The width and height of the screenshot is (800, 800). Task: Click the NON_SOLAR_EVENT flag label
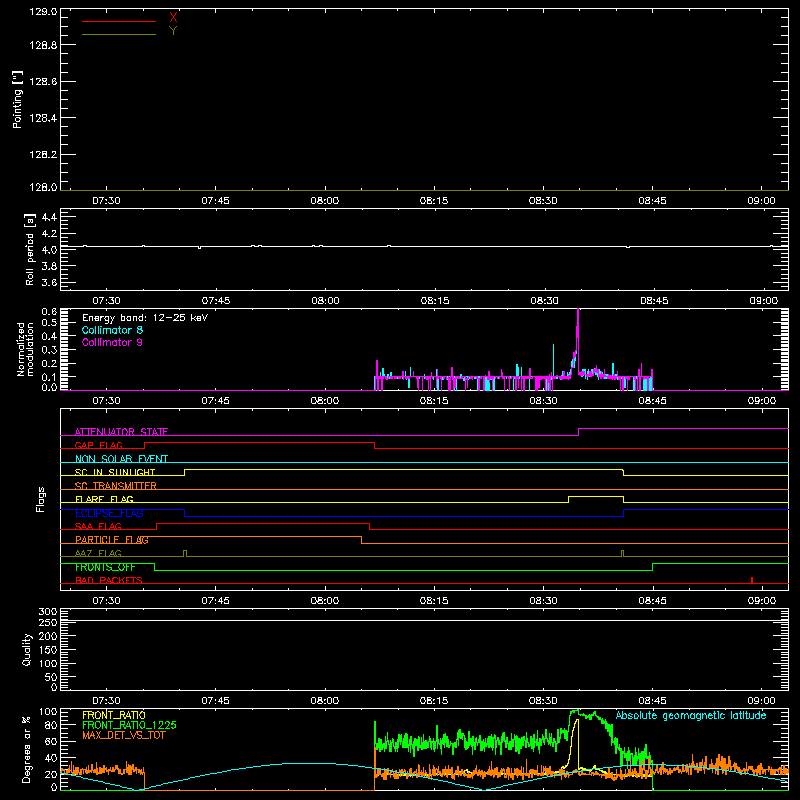[x=121, y=459]
